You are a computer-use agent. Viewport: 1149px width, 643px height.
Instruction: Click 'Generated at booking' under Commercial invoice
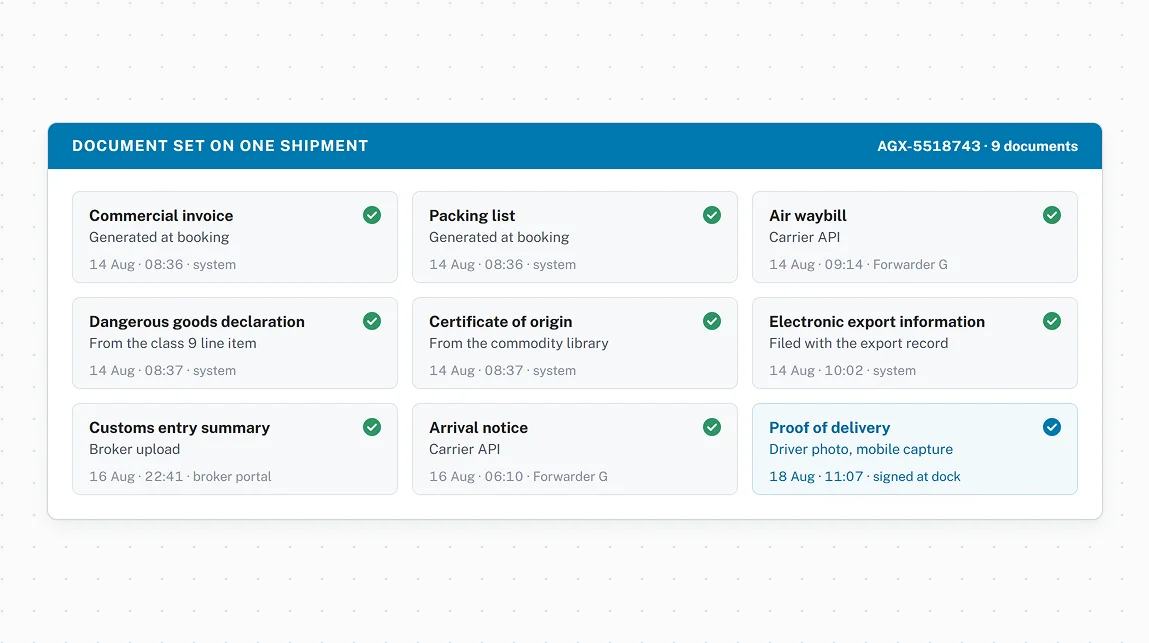point(159,238)
